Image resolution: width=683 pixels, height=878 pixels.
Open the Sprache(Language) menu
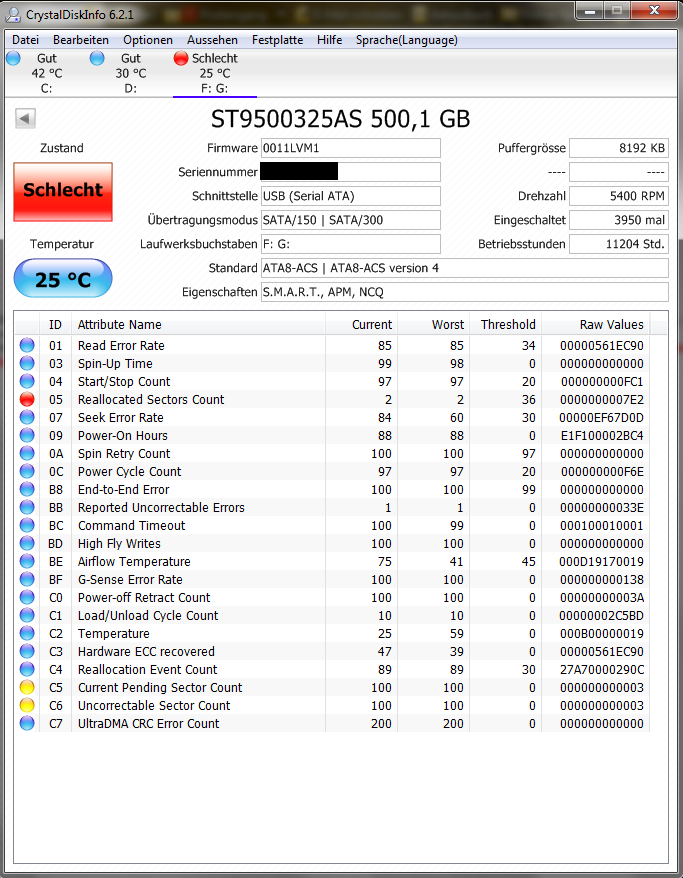pyautogui.click(x=406, y=40)
